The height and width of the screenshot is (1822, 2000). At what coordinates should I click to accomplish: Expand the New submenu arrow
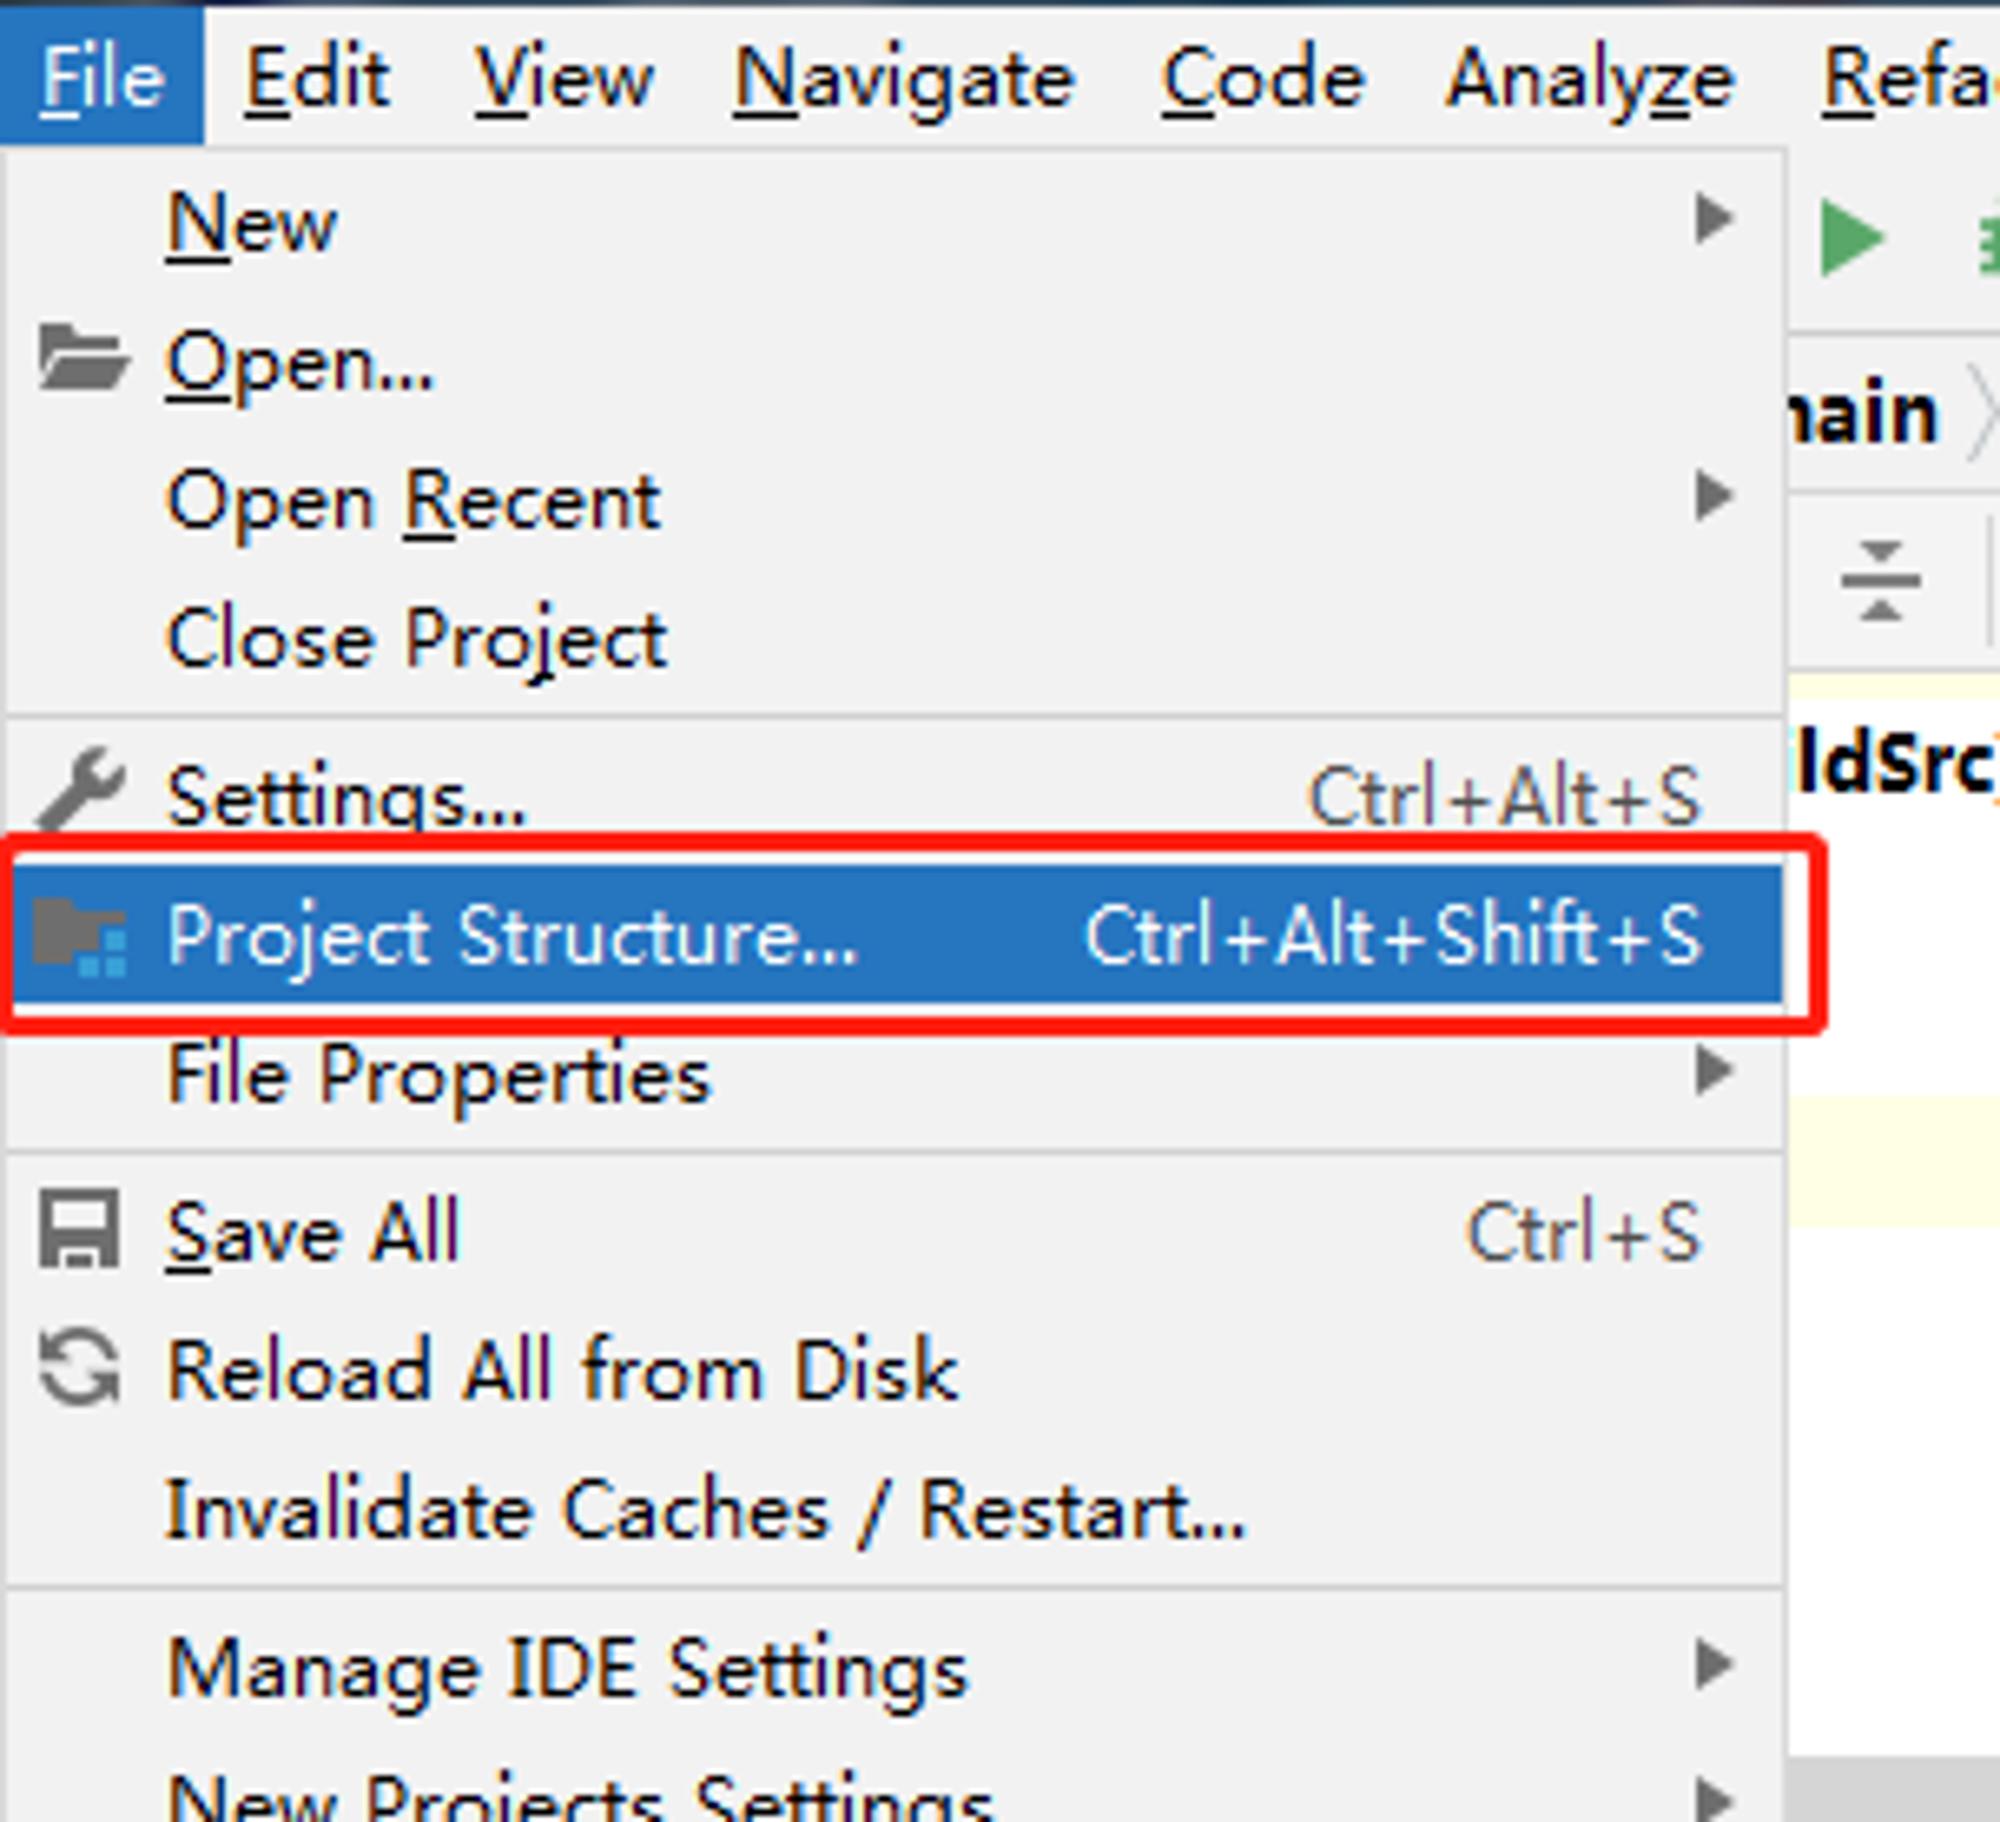(1714, 218)
